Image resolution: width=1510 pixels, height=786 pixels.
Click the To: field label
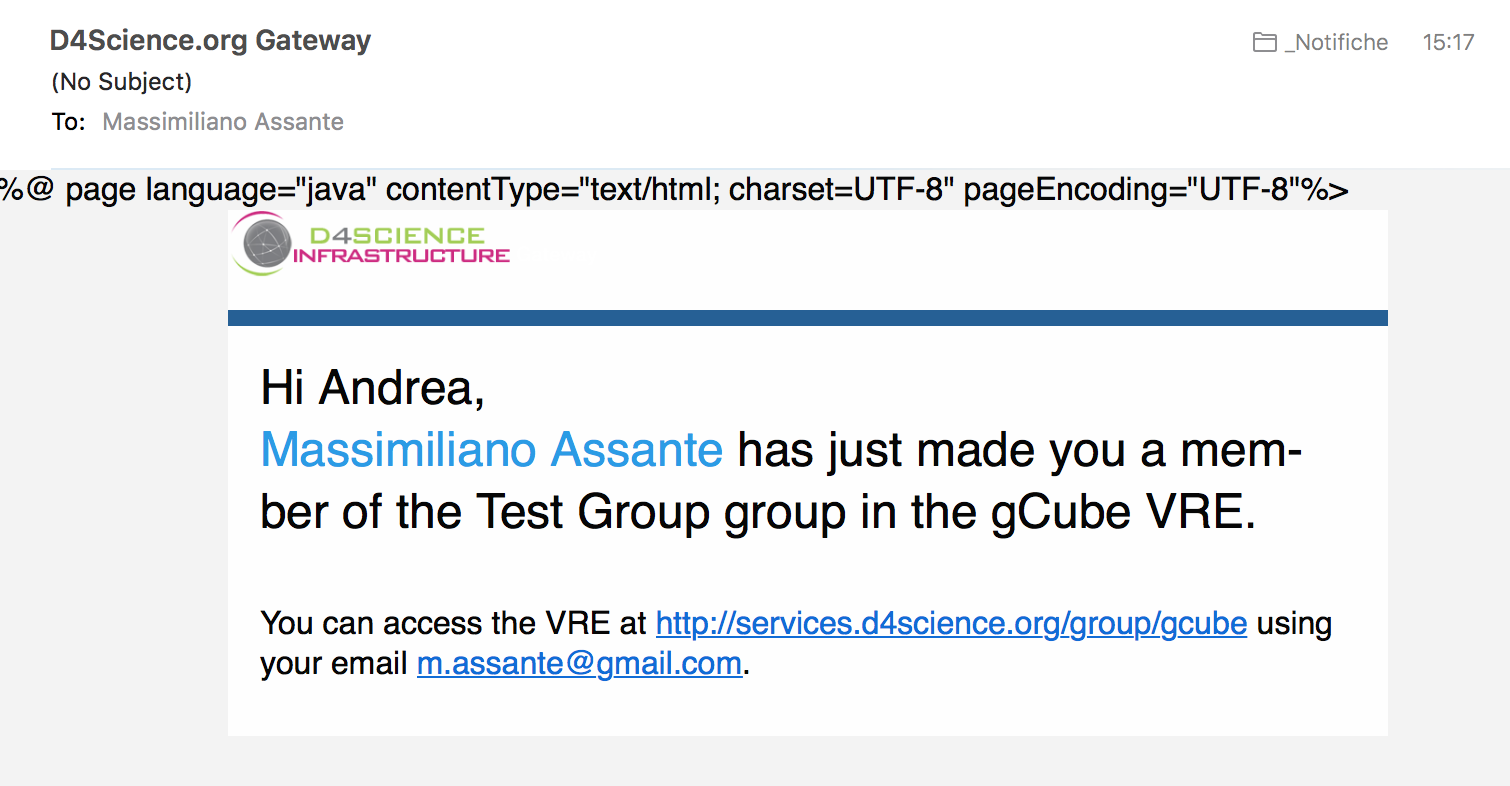point(68,122)
